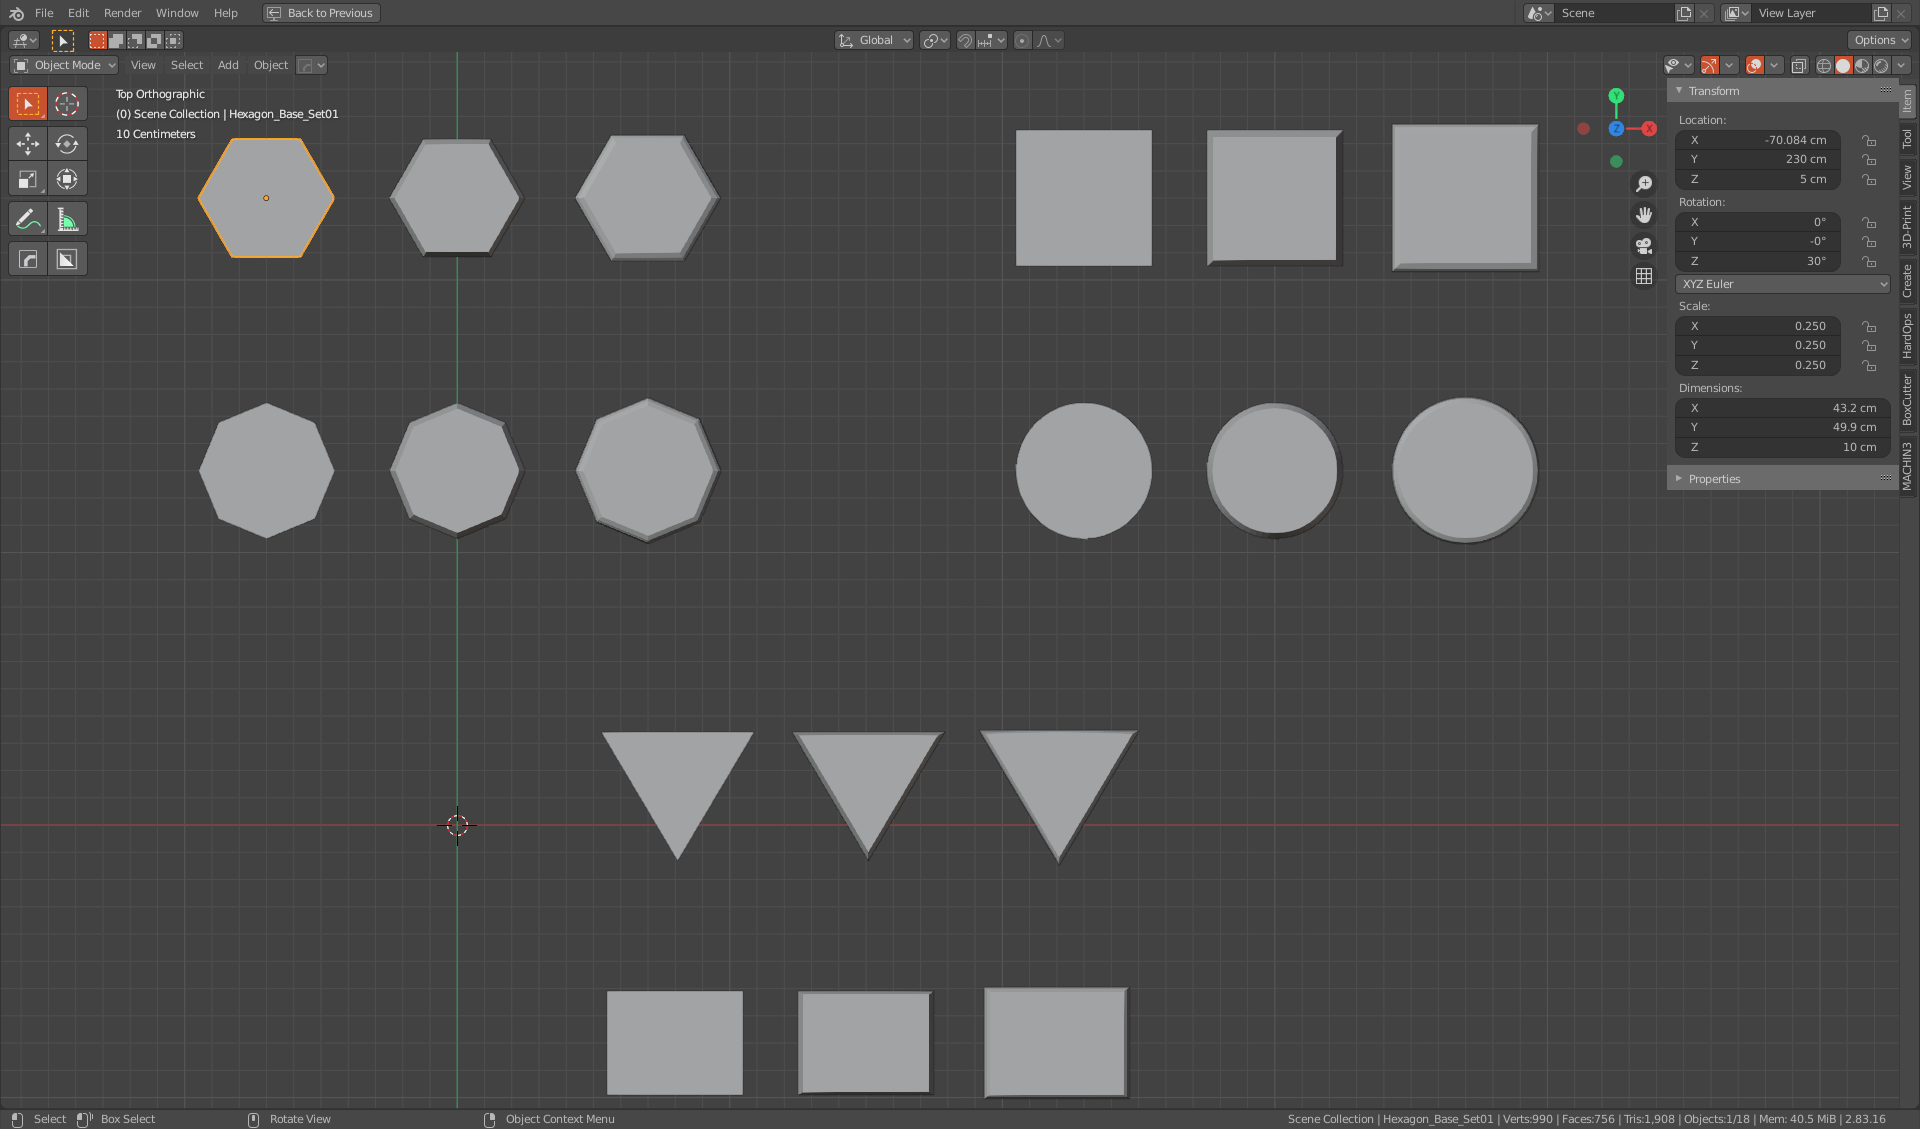Select the Scale tool
Image resolution: width=1920 pixels, height=1129 pixels.
point(27,179)
